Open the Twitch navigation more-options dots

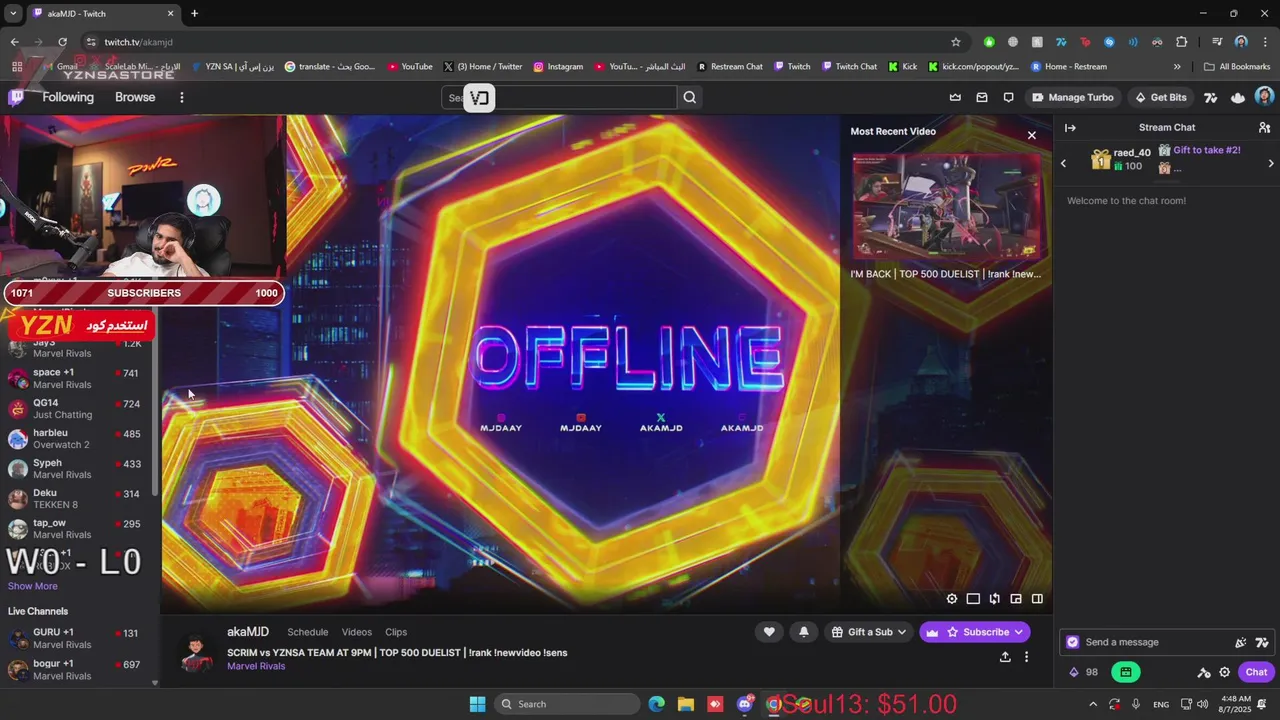181,97
